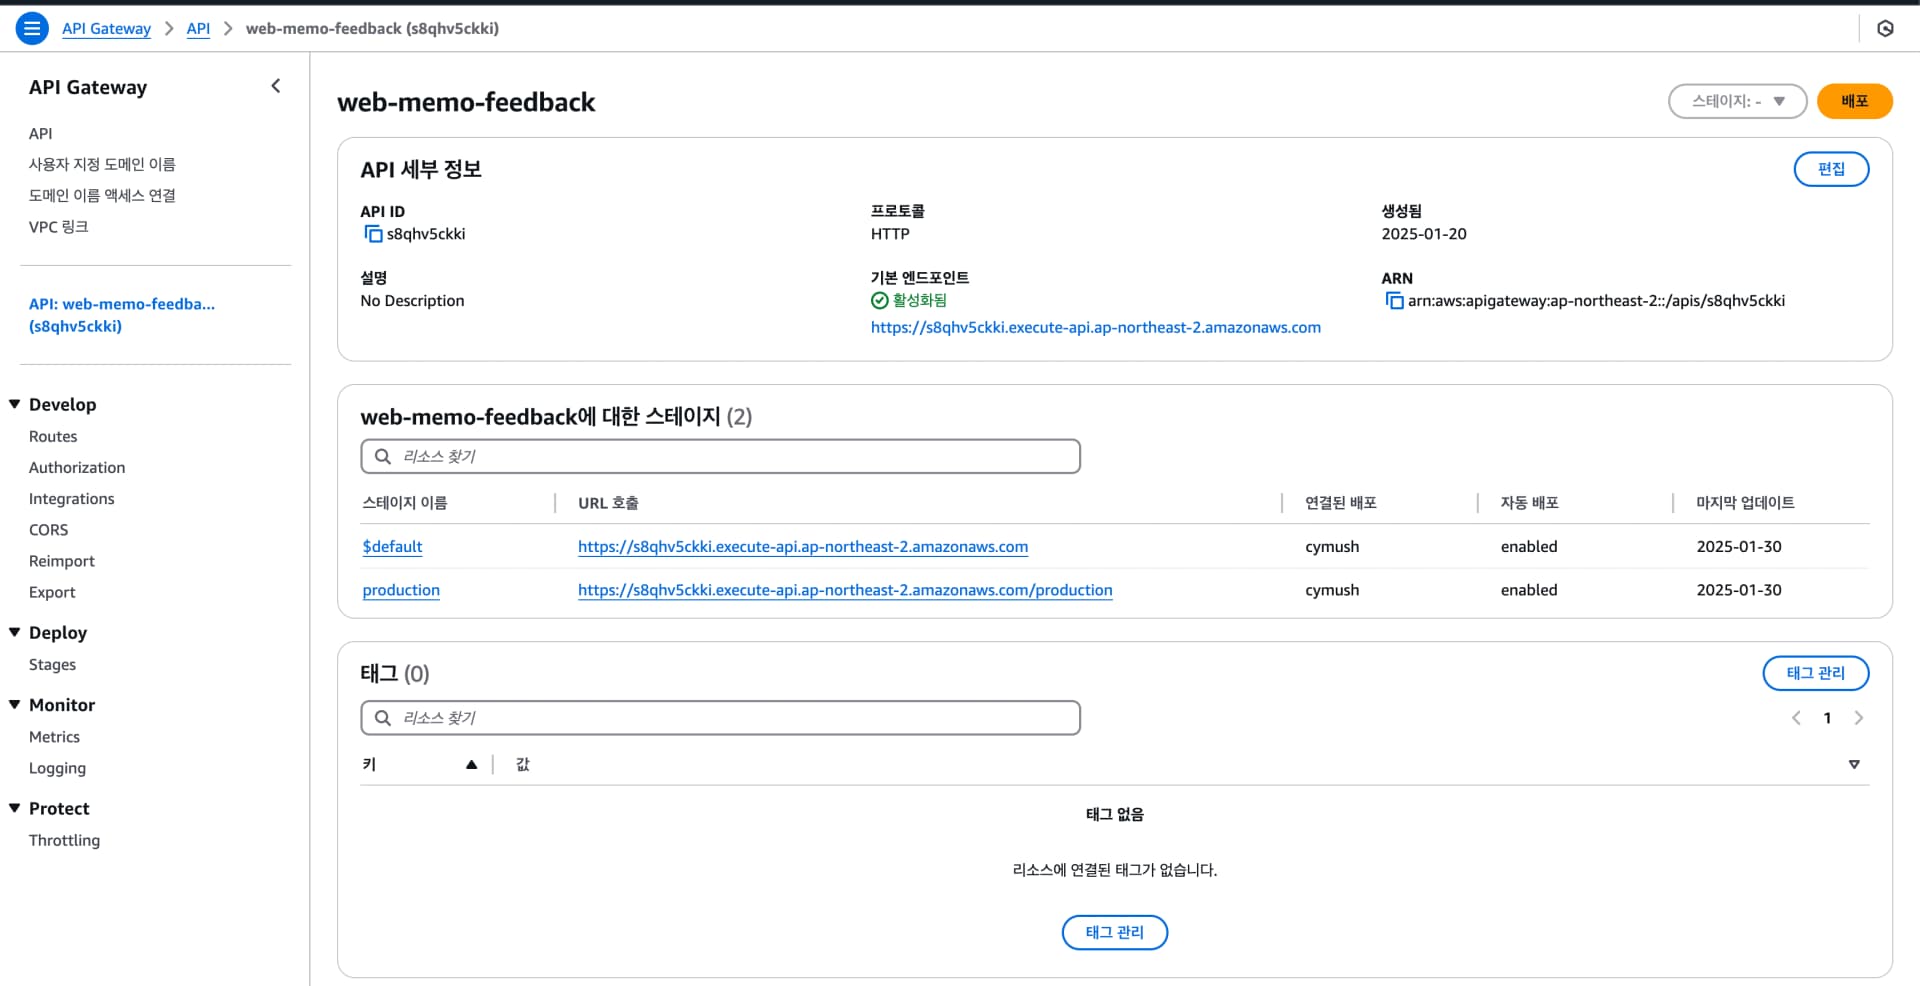This screenshot has width=1920, height=986.
Task: Open Reimport in the sidebar
Action: pyautogui.click(x=62, y=561)
